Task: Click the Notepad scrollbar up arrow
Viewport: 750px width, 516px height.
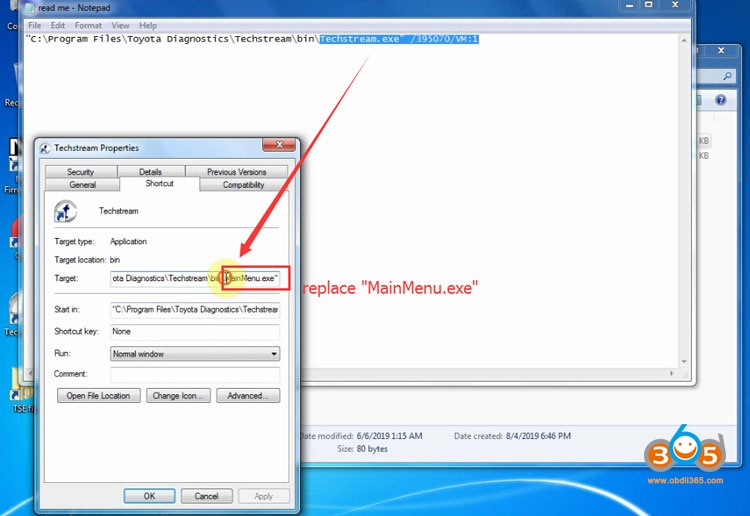Action: point(684,41)
